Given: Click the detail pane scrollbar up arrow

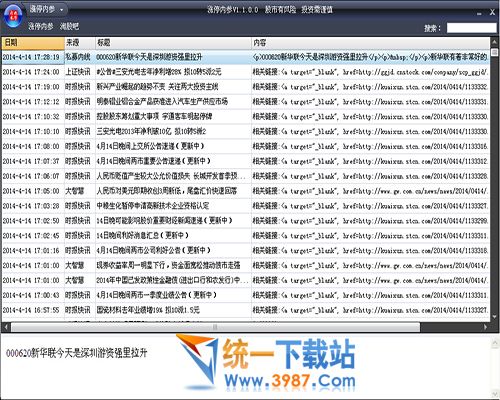Looking at the screenshot, I should coord(495,342).
